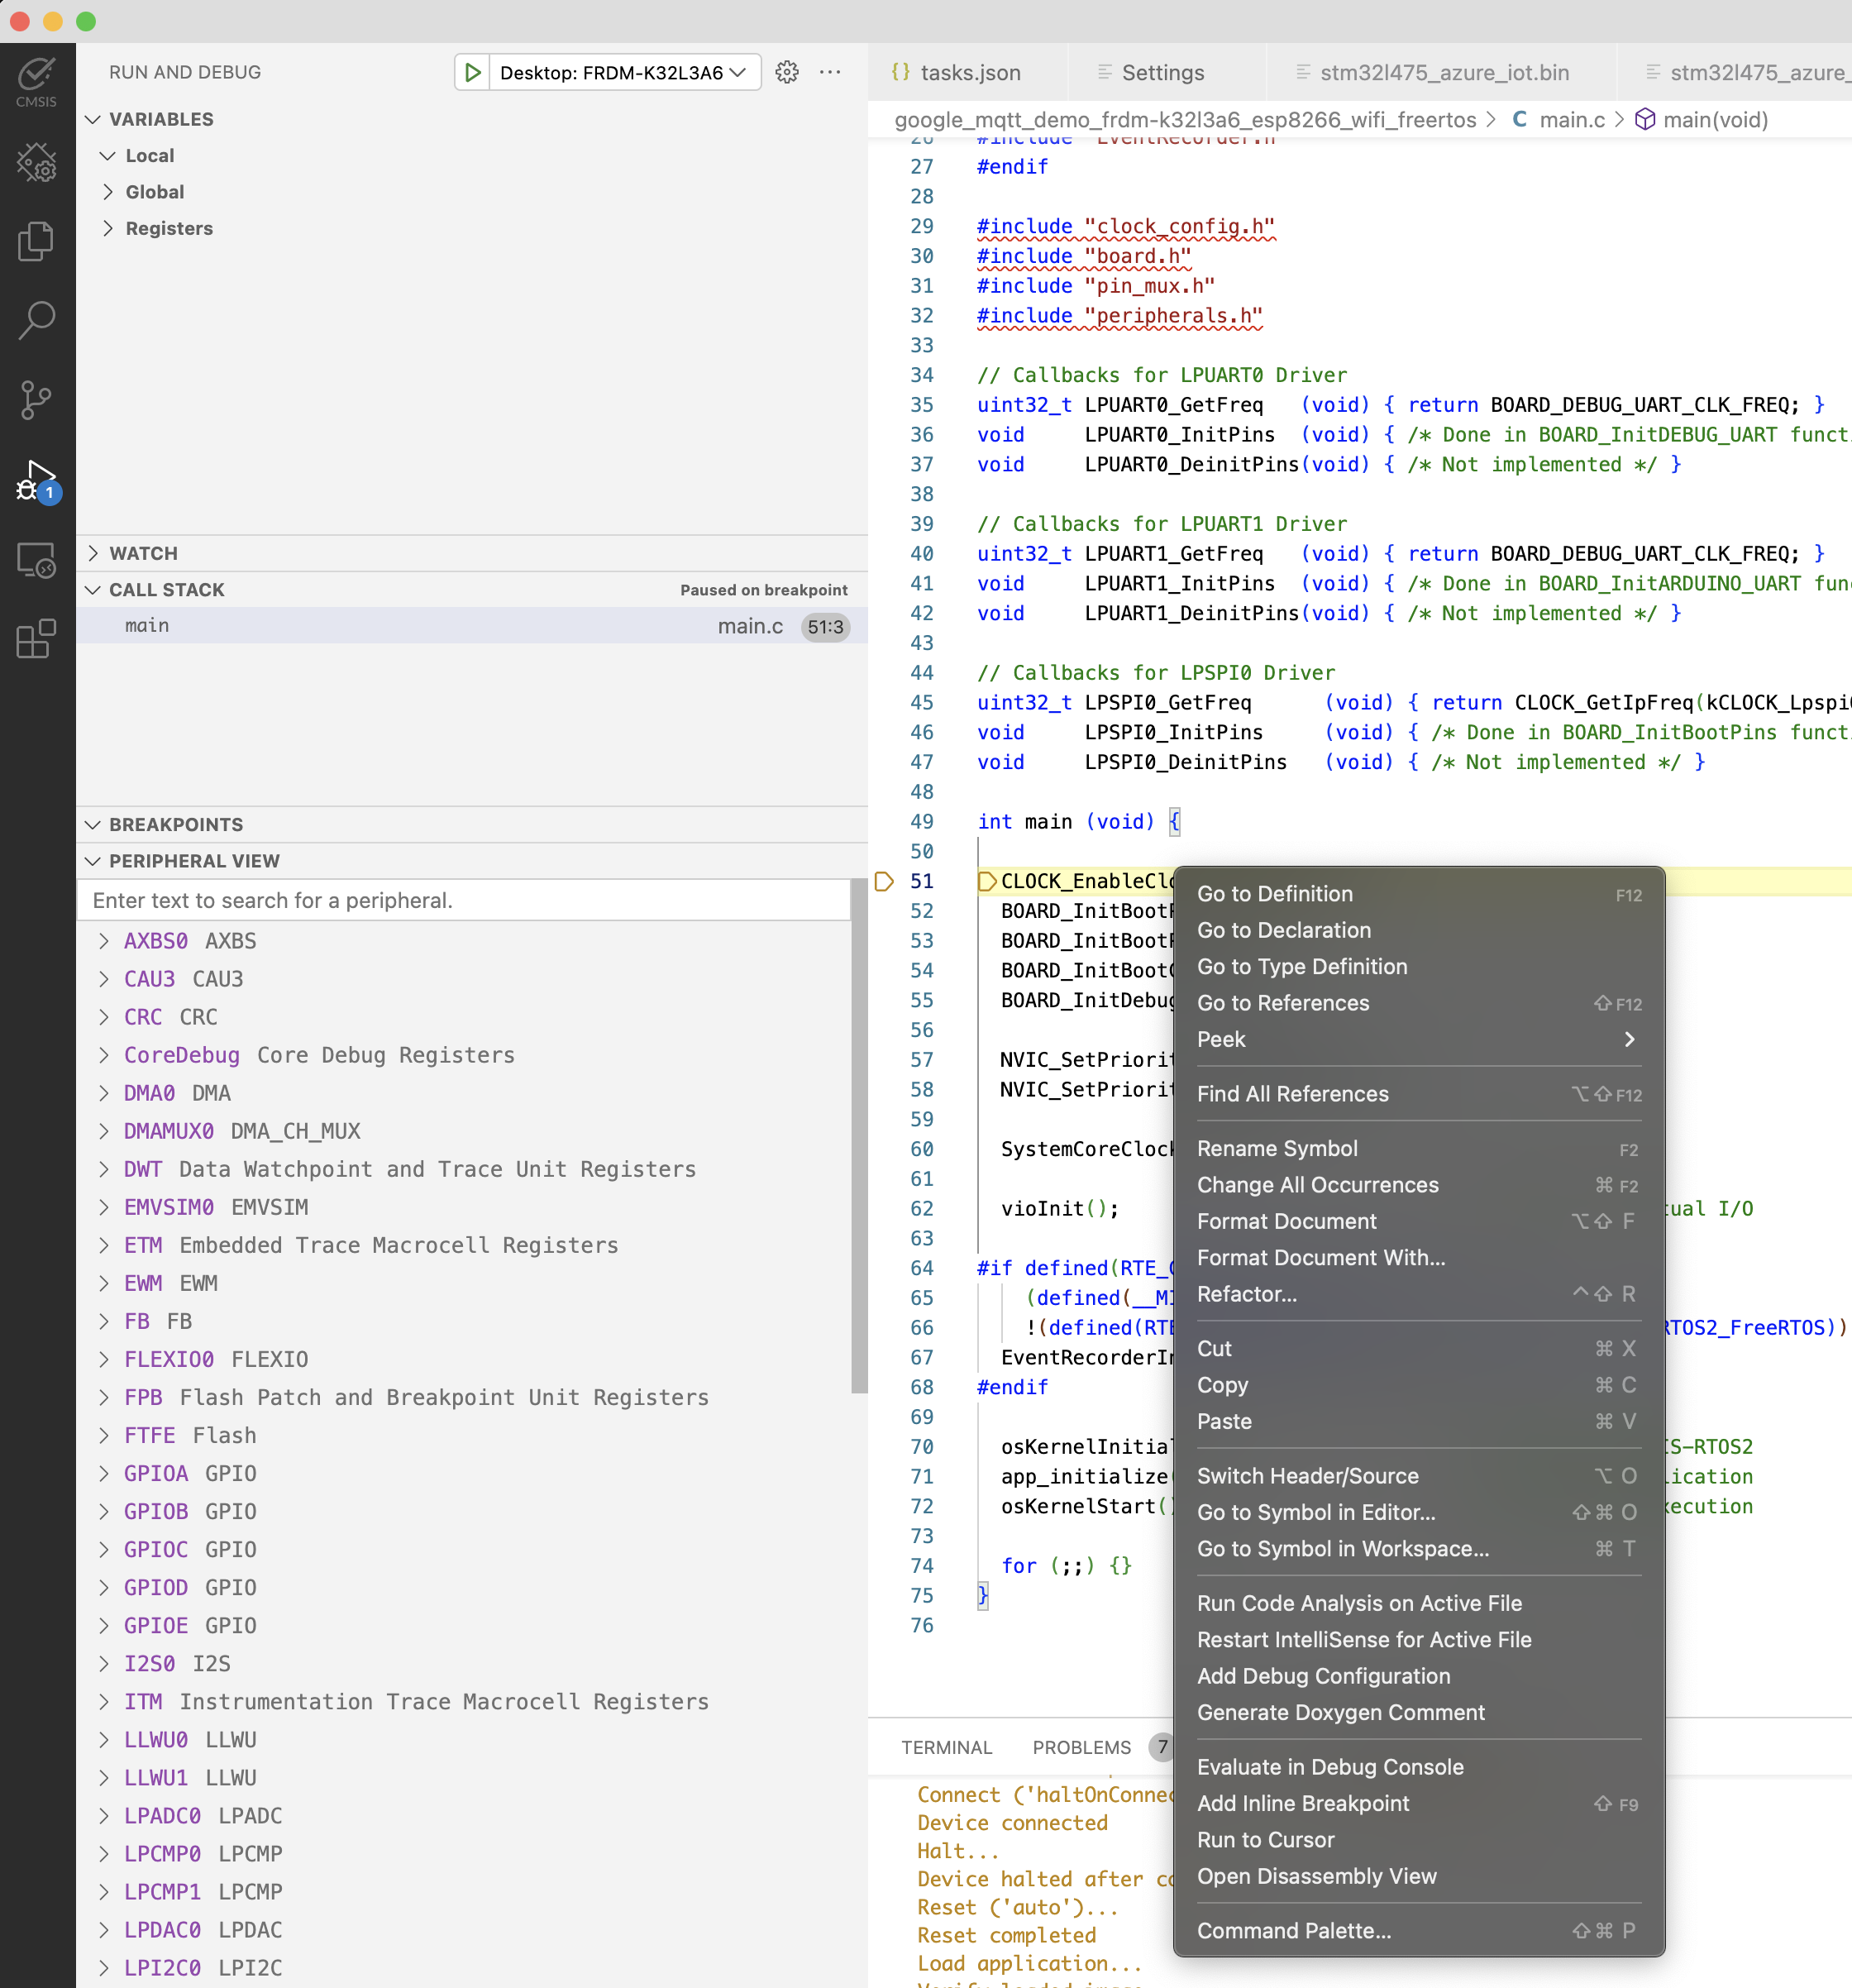
Task: Open the CMSIS activity bar view
Action: pyautogui.click(x=36, y=82)
